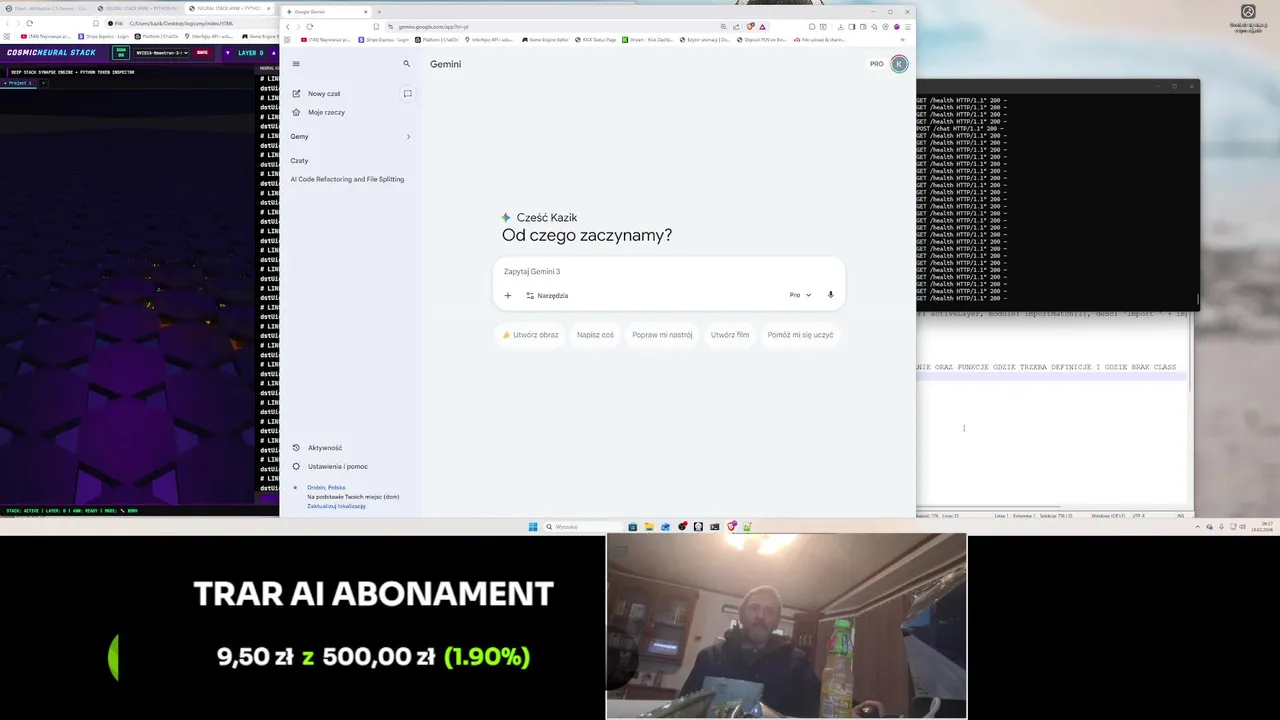The width and height of the screenshot is (1280, 720).
Task: Click the Gemini search magnifier icon
Action: point(407,64)
